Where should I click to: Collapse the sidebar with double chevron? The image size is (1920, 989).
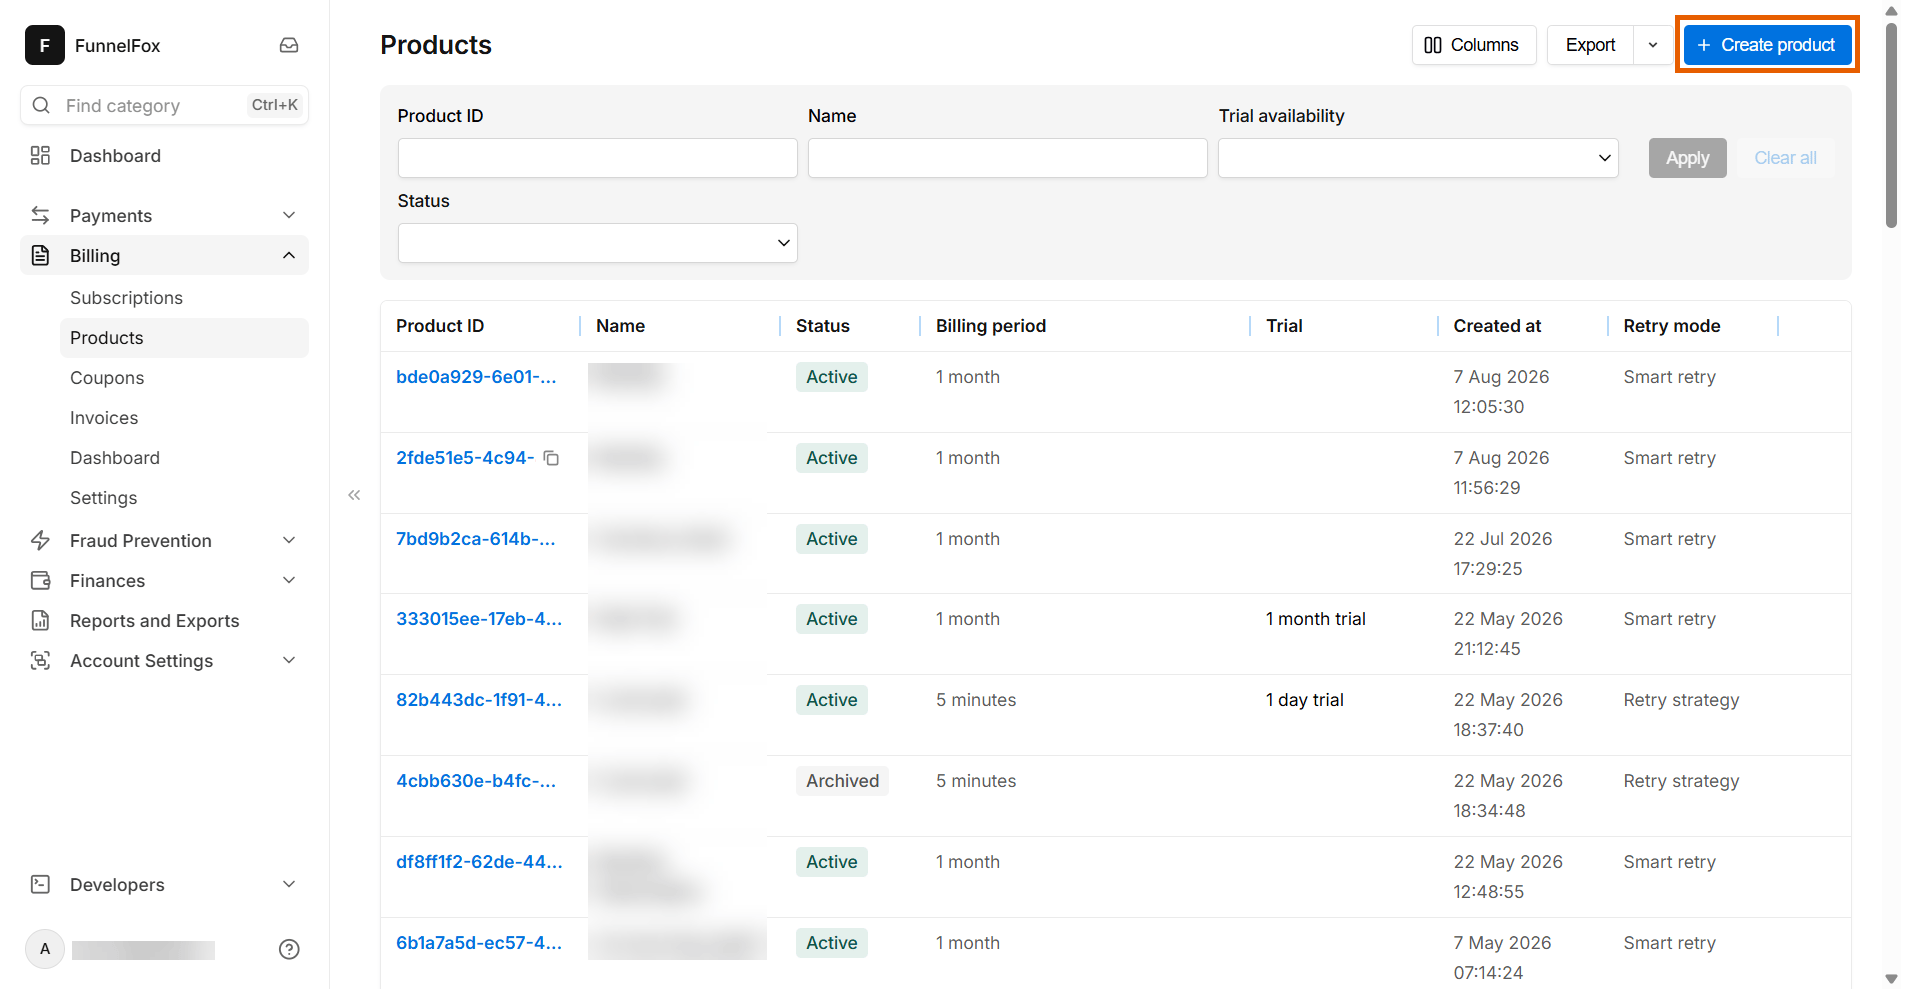click(354, 495)
